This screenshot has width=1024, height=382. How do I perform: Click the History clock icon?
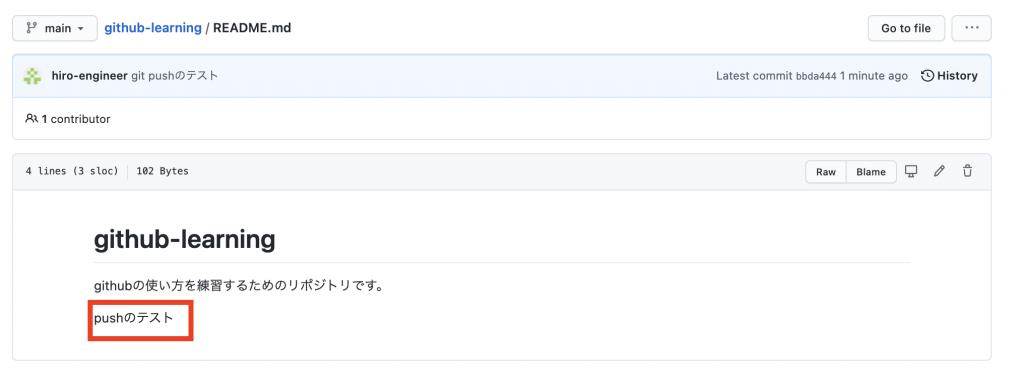click(927, 76)
